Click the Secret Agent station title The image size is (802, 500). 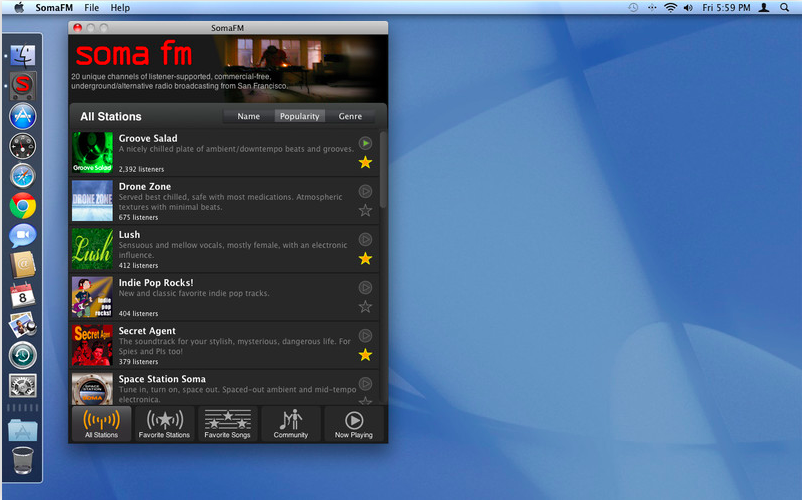(x=147, y=331)
